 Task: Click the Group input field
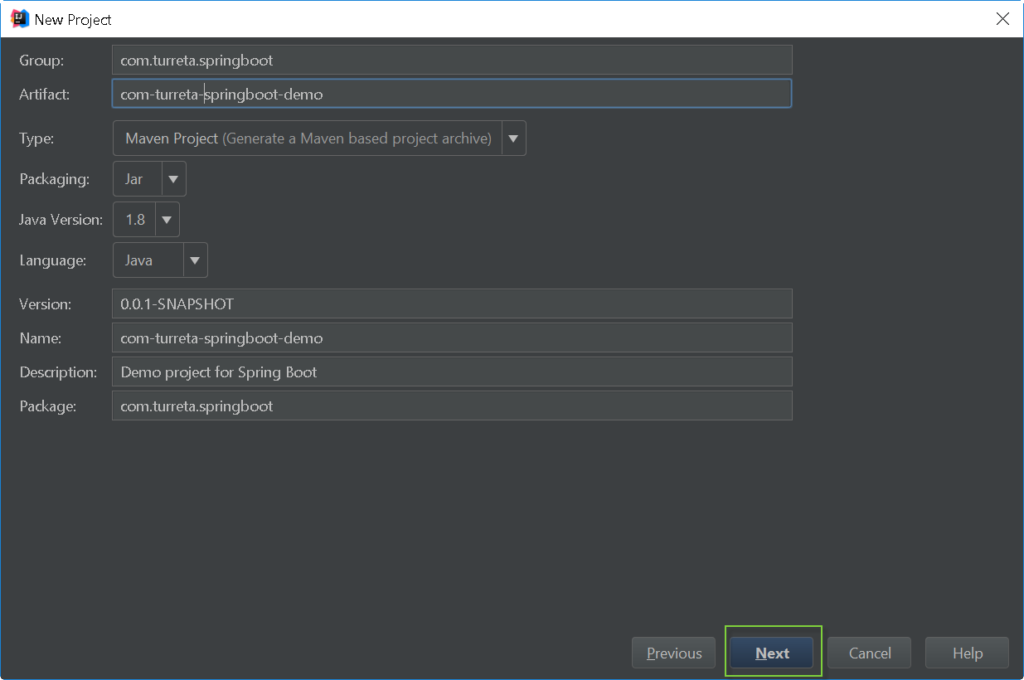click(452, 60)
